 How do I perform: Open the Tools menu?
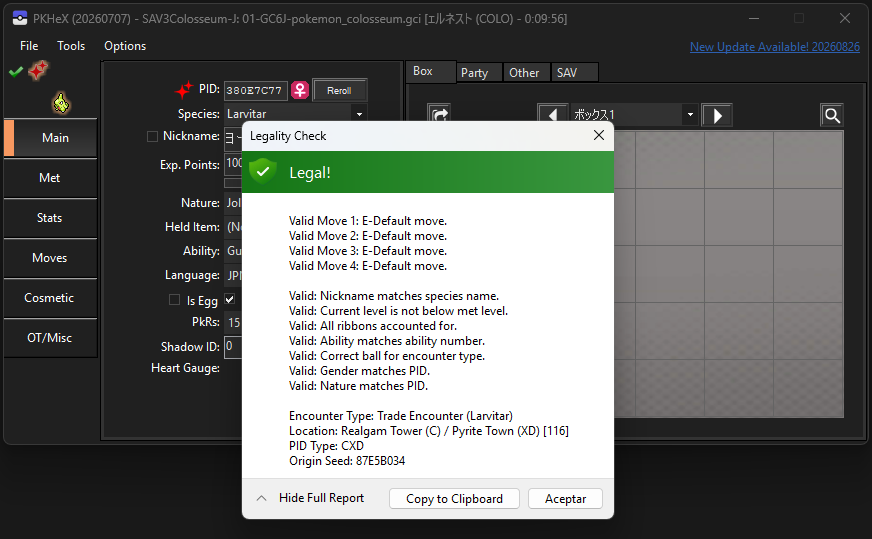coord(71,46)
